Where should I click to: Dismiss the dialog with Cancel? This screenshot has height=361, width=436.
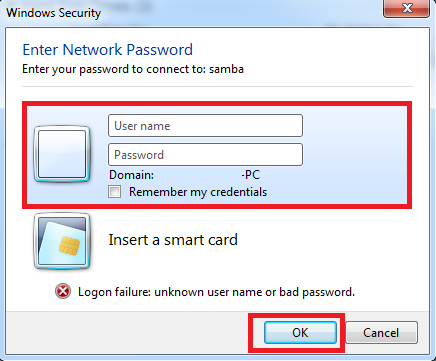click(381, 332)
